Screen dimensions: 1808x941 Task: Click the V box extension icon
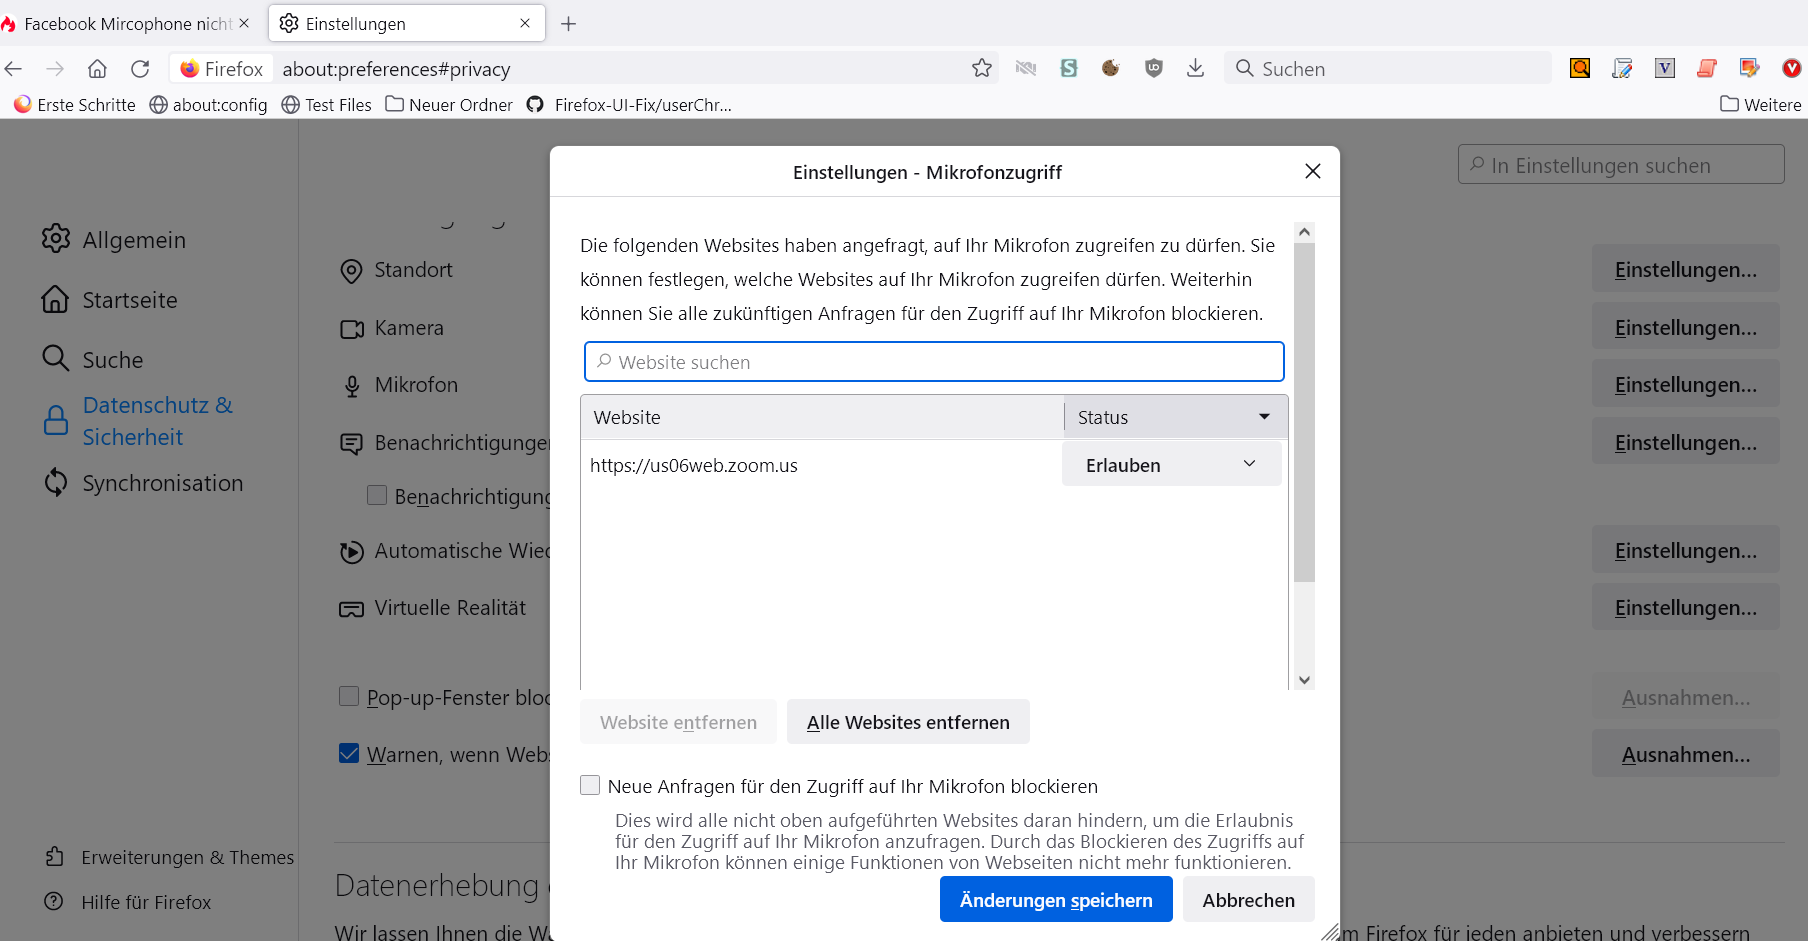tap(1665, 68)
